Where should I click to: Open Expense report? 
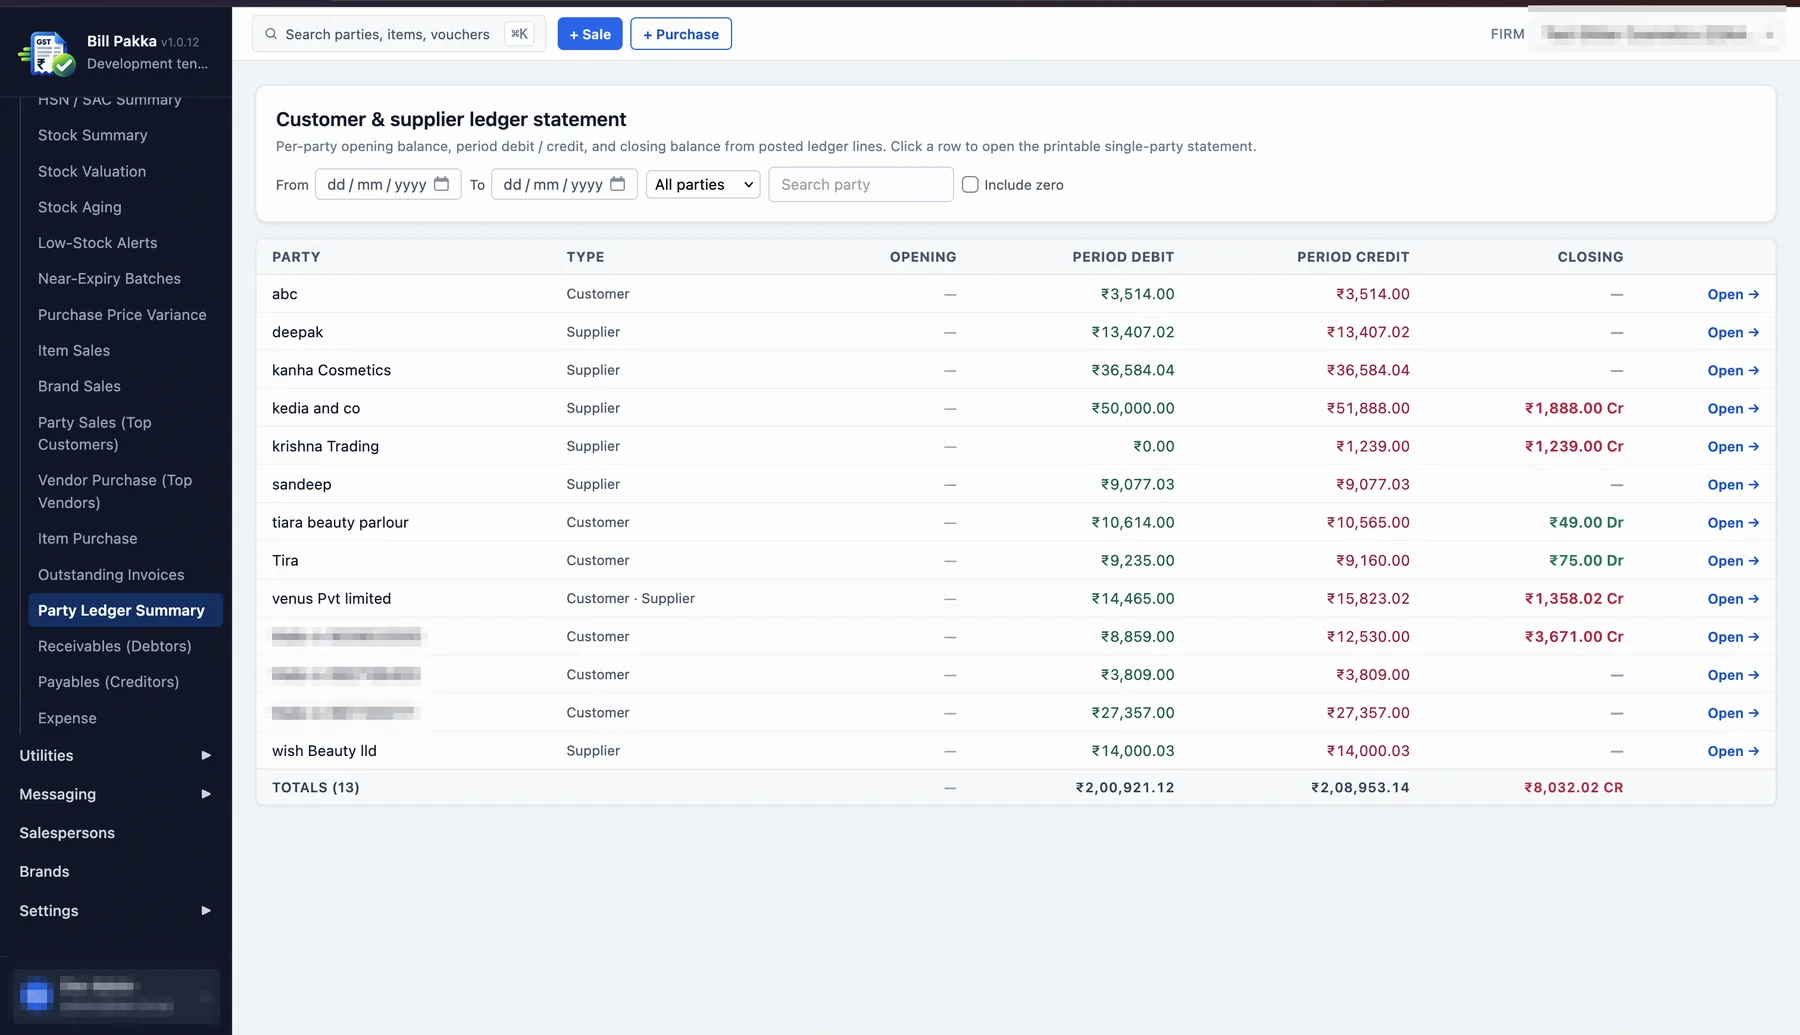(x=67, y=718)
